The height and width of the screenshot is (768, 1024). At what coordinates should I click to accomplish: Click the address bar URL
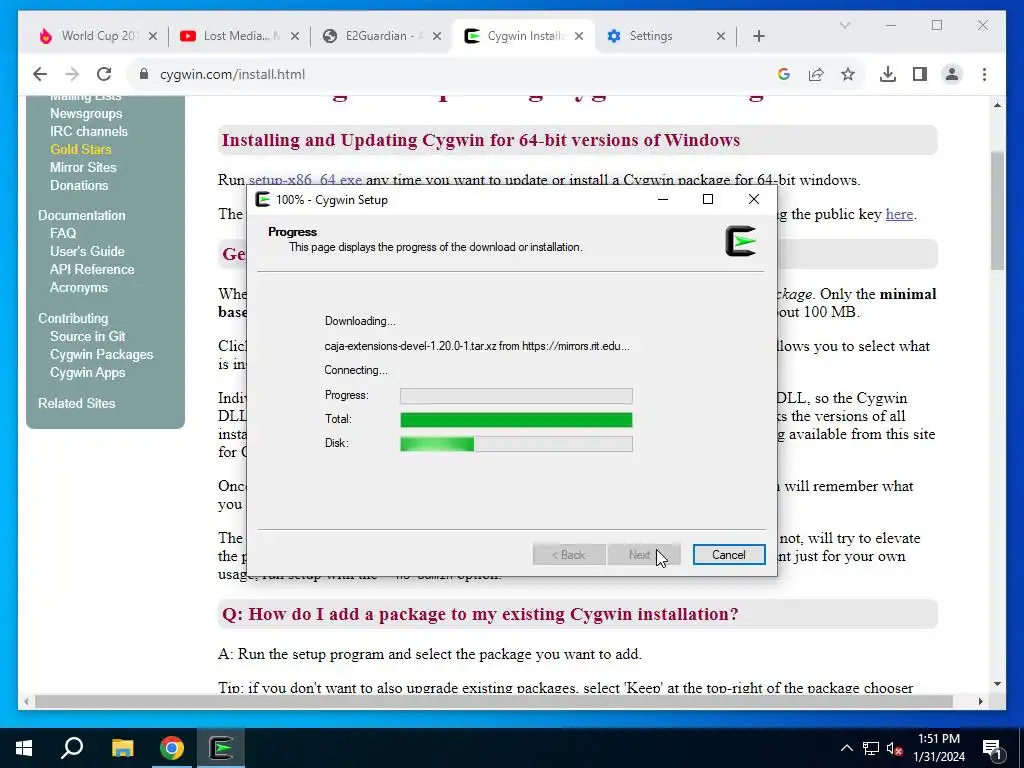point(232,74)
